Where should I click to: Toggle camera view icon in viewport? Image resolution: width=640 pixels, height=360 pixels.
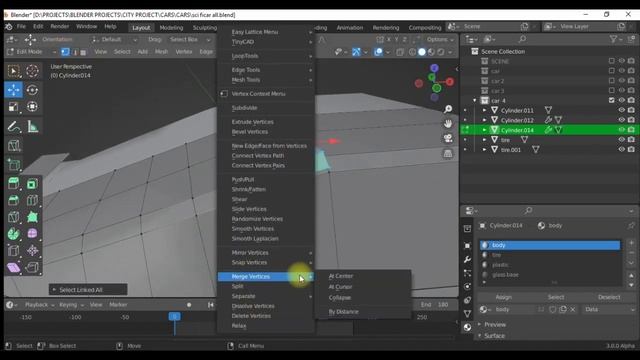(x=448, y=138)
